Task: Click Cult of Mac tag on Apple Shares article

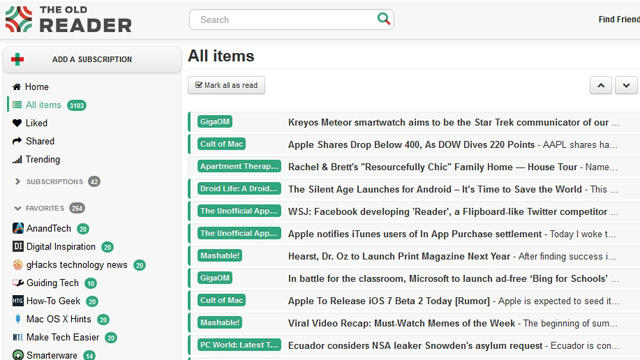Action: (x=222, y=144)
